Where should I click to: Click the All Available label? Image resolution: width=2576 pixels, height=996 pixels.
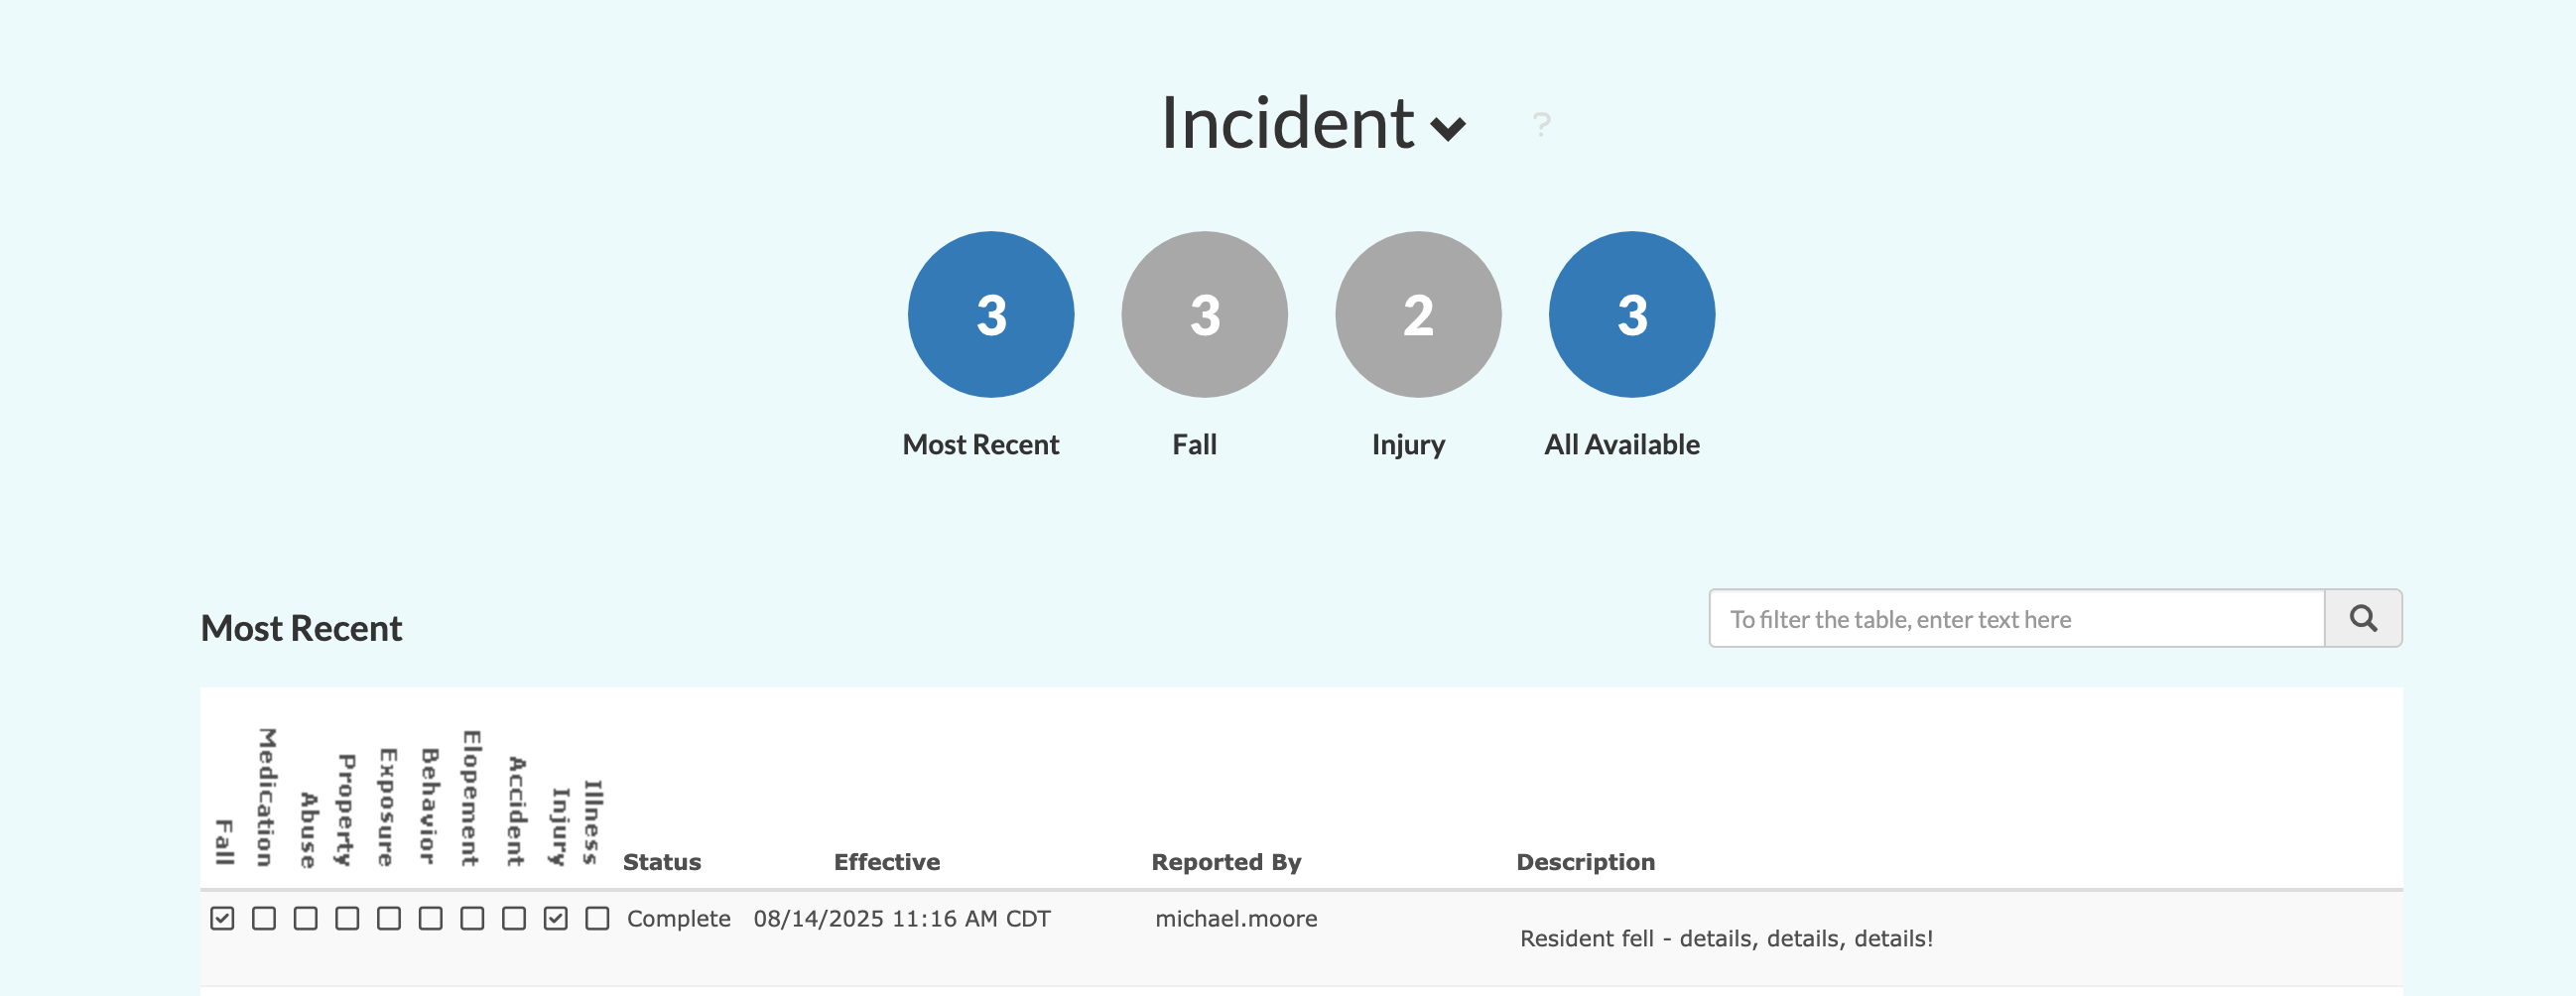coord(1622,444)
